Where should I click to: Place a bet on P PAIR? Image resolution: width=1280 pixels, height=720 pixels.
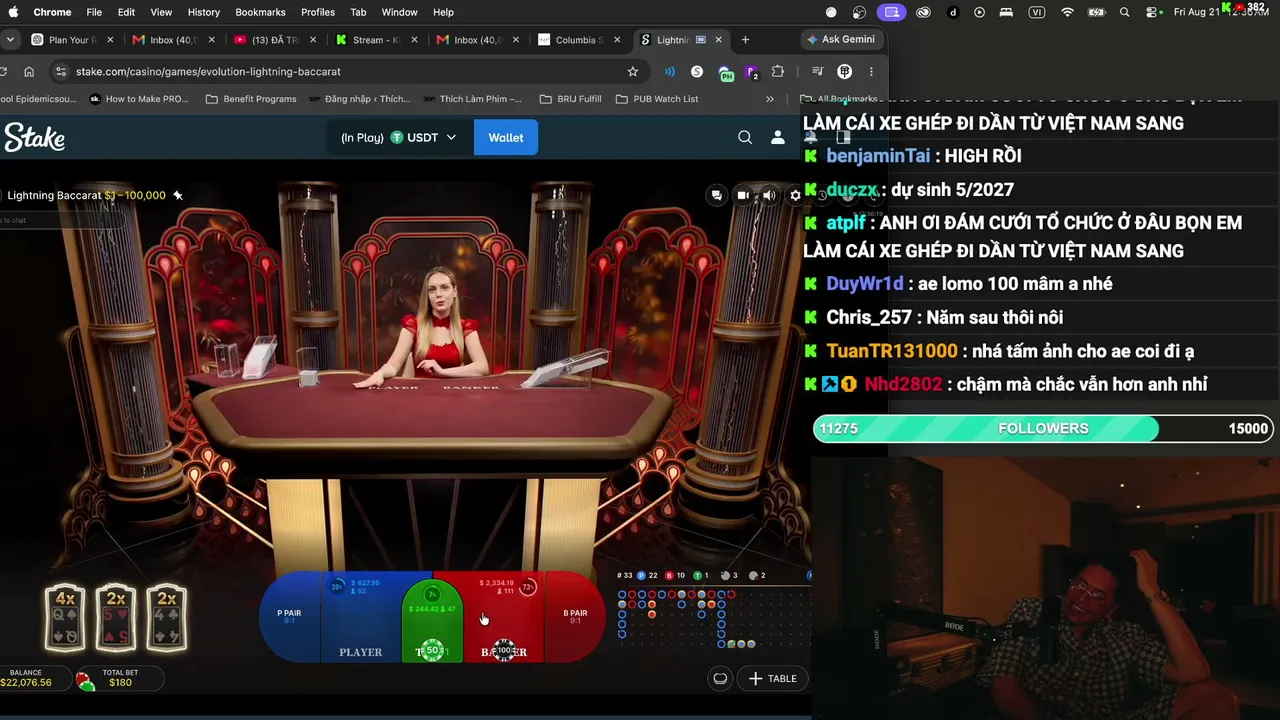pyautogui.click(x=289, y=617)
